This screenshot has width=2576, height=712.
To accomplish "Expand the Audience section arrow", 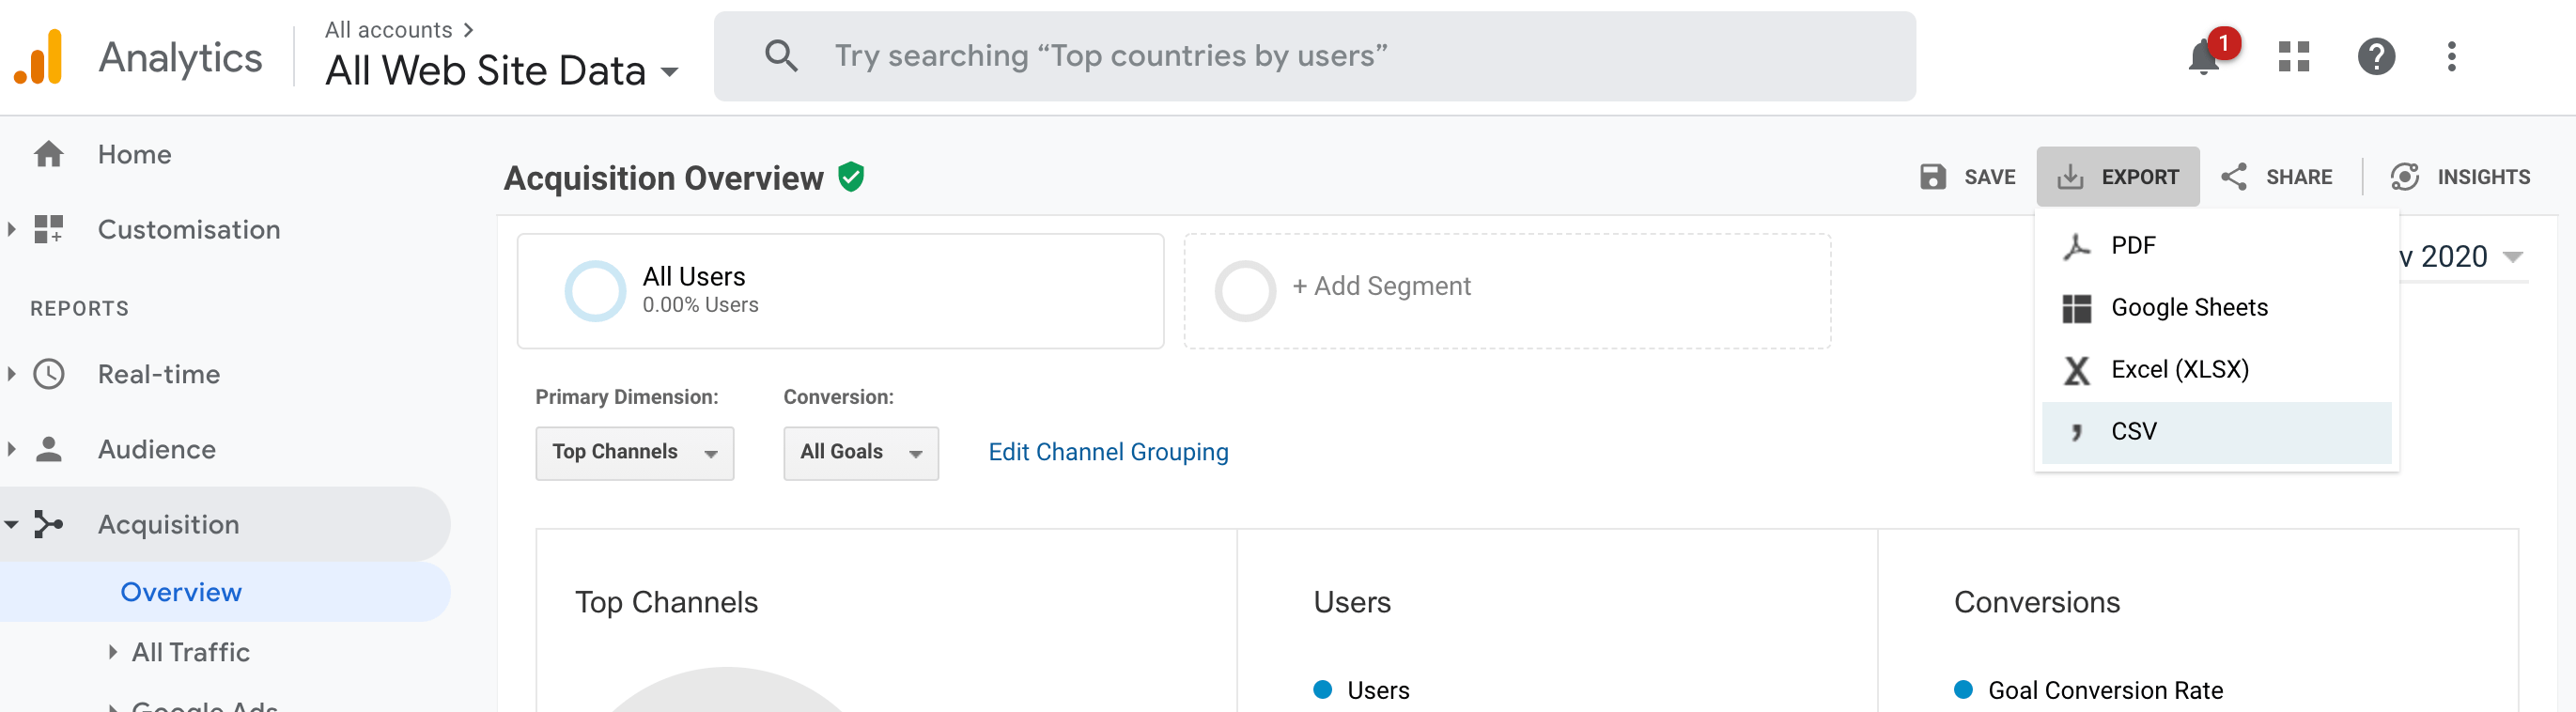I will tap(11, 449).
